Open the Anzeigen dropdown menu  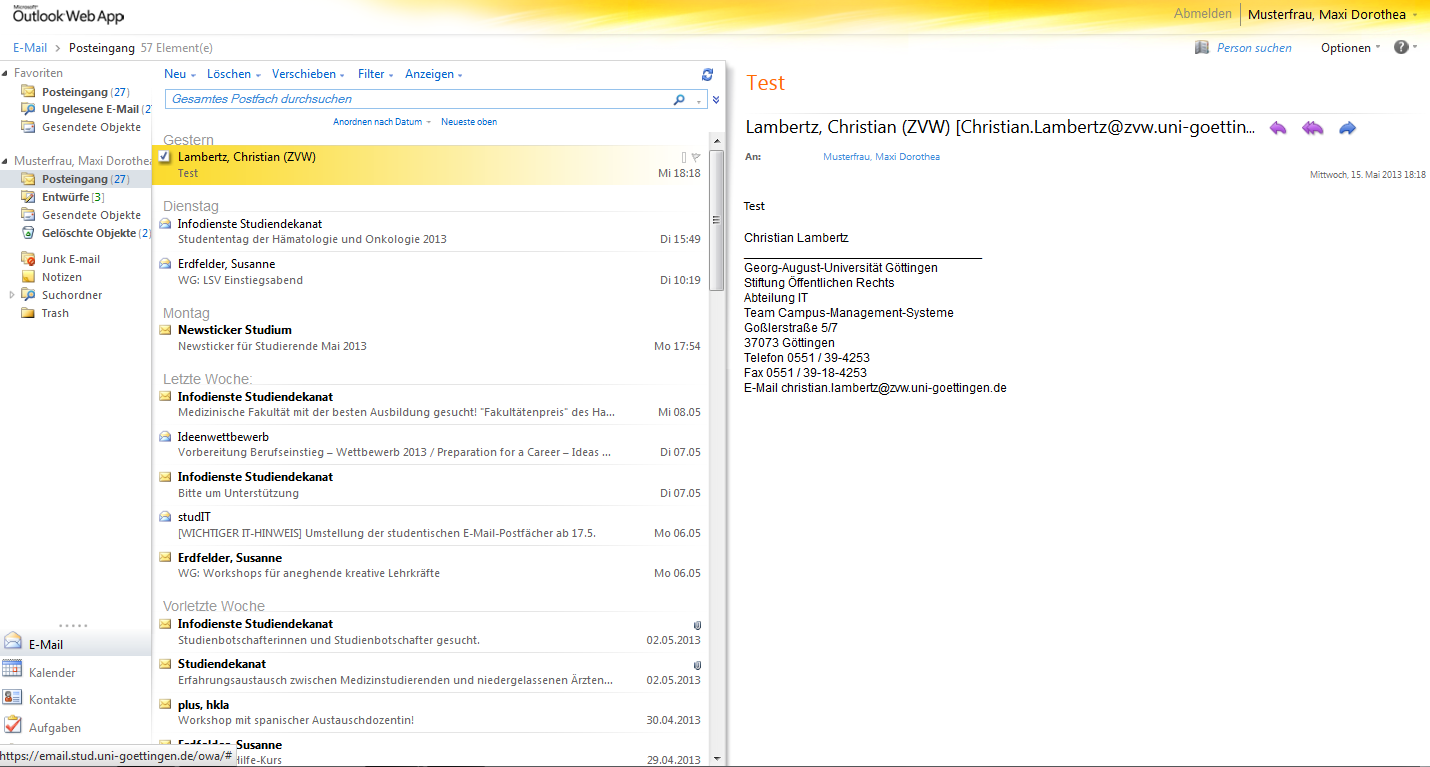tap(434, 74)
